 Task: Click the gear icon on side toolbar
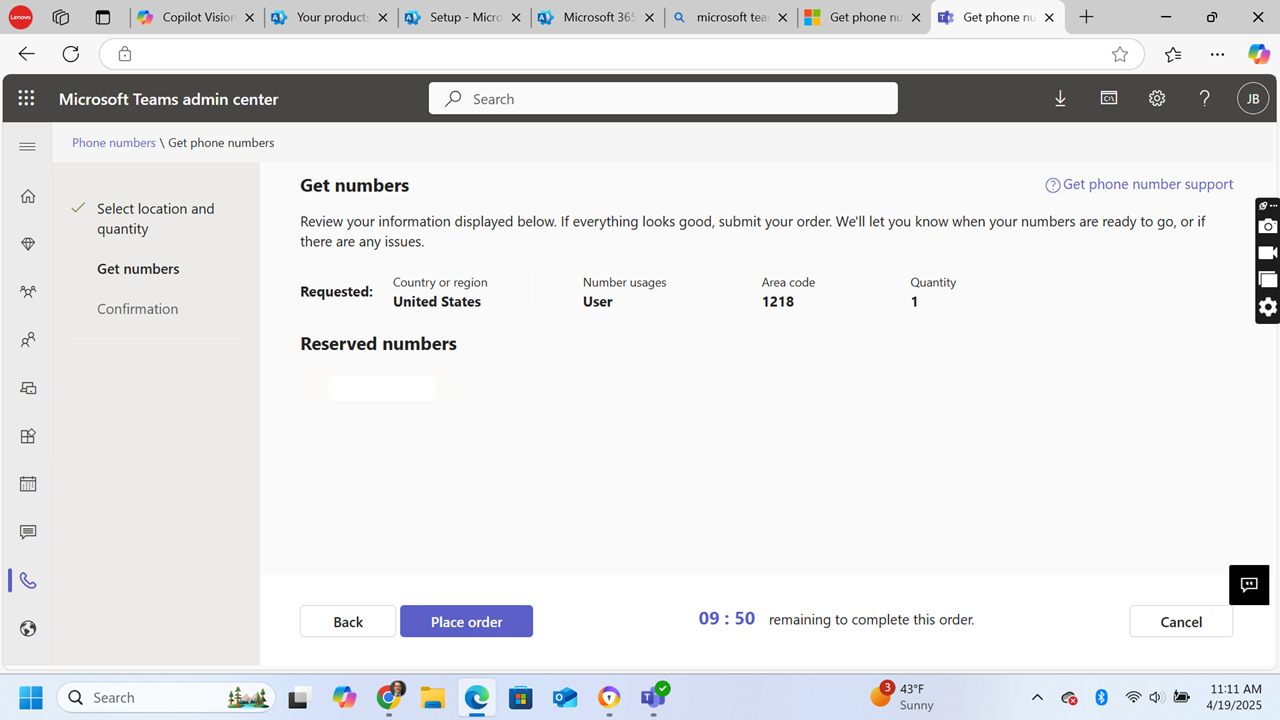[x=1268, y=307]
